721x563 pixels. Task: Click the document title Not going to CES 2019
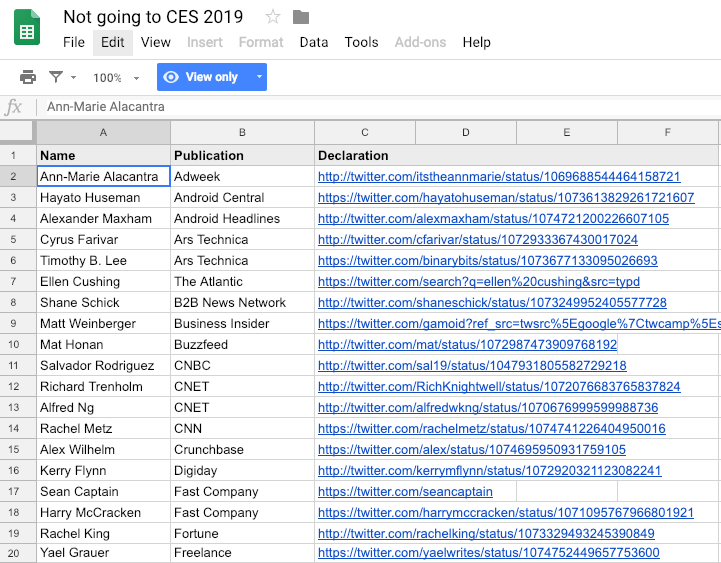point(153,17)
